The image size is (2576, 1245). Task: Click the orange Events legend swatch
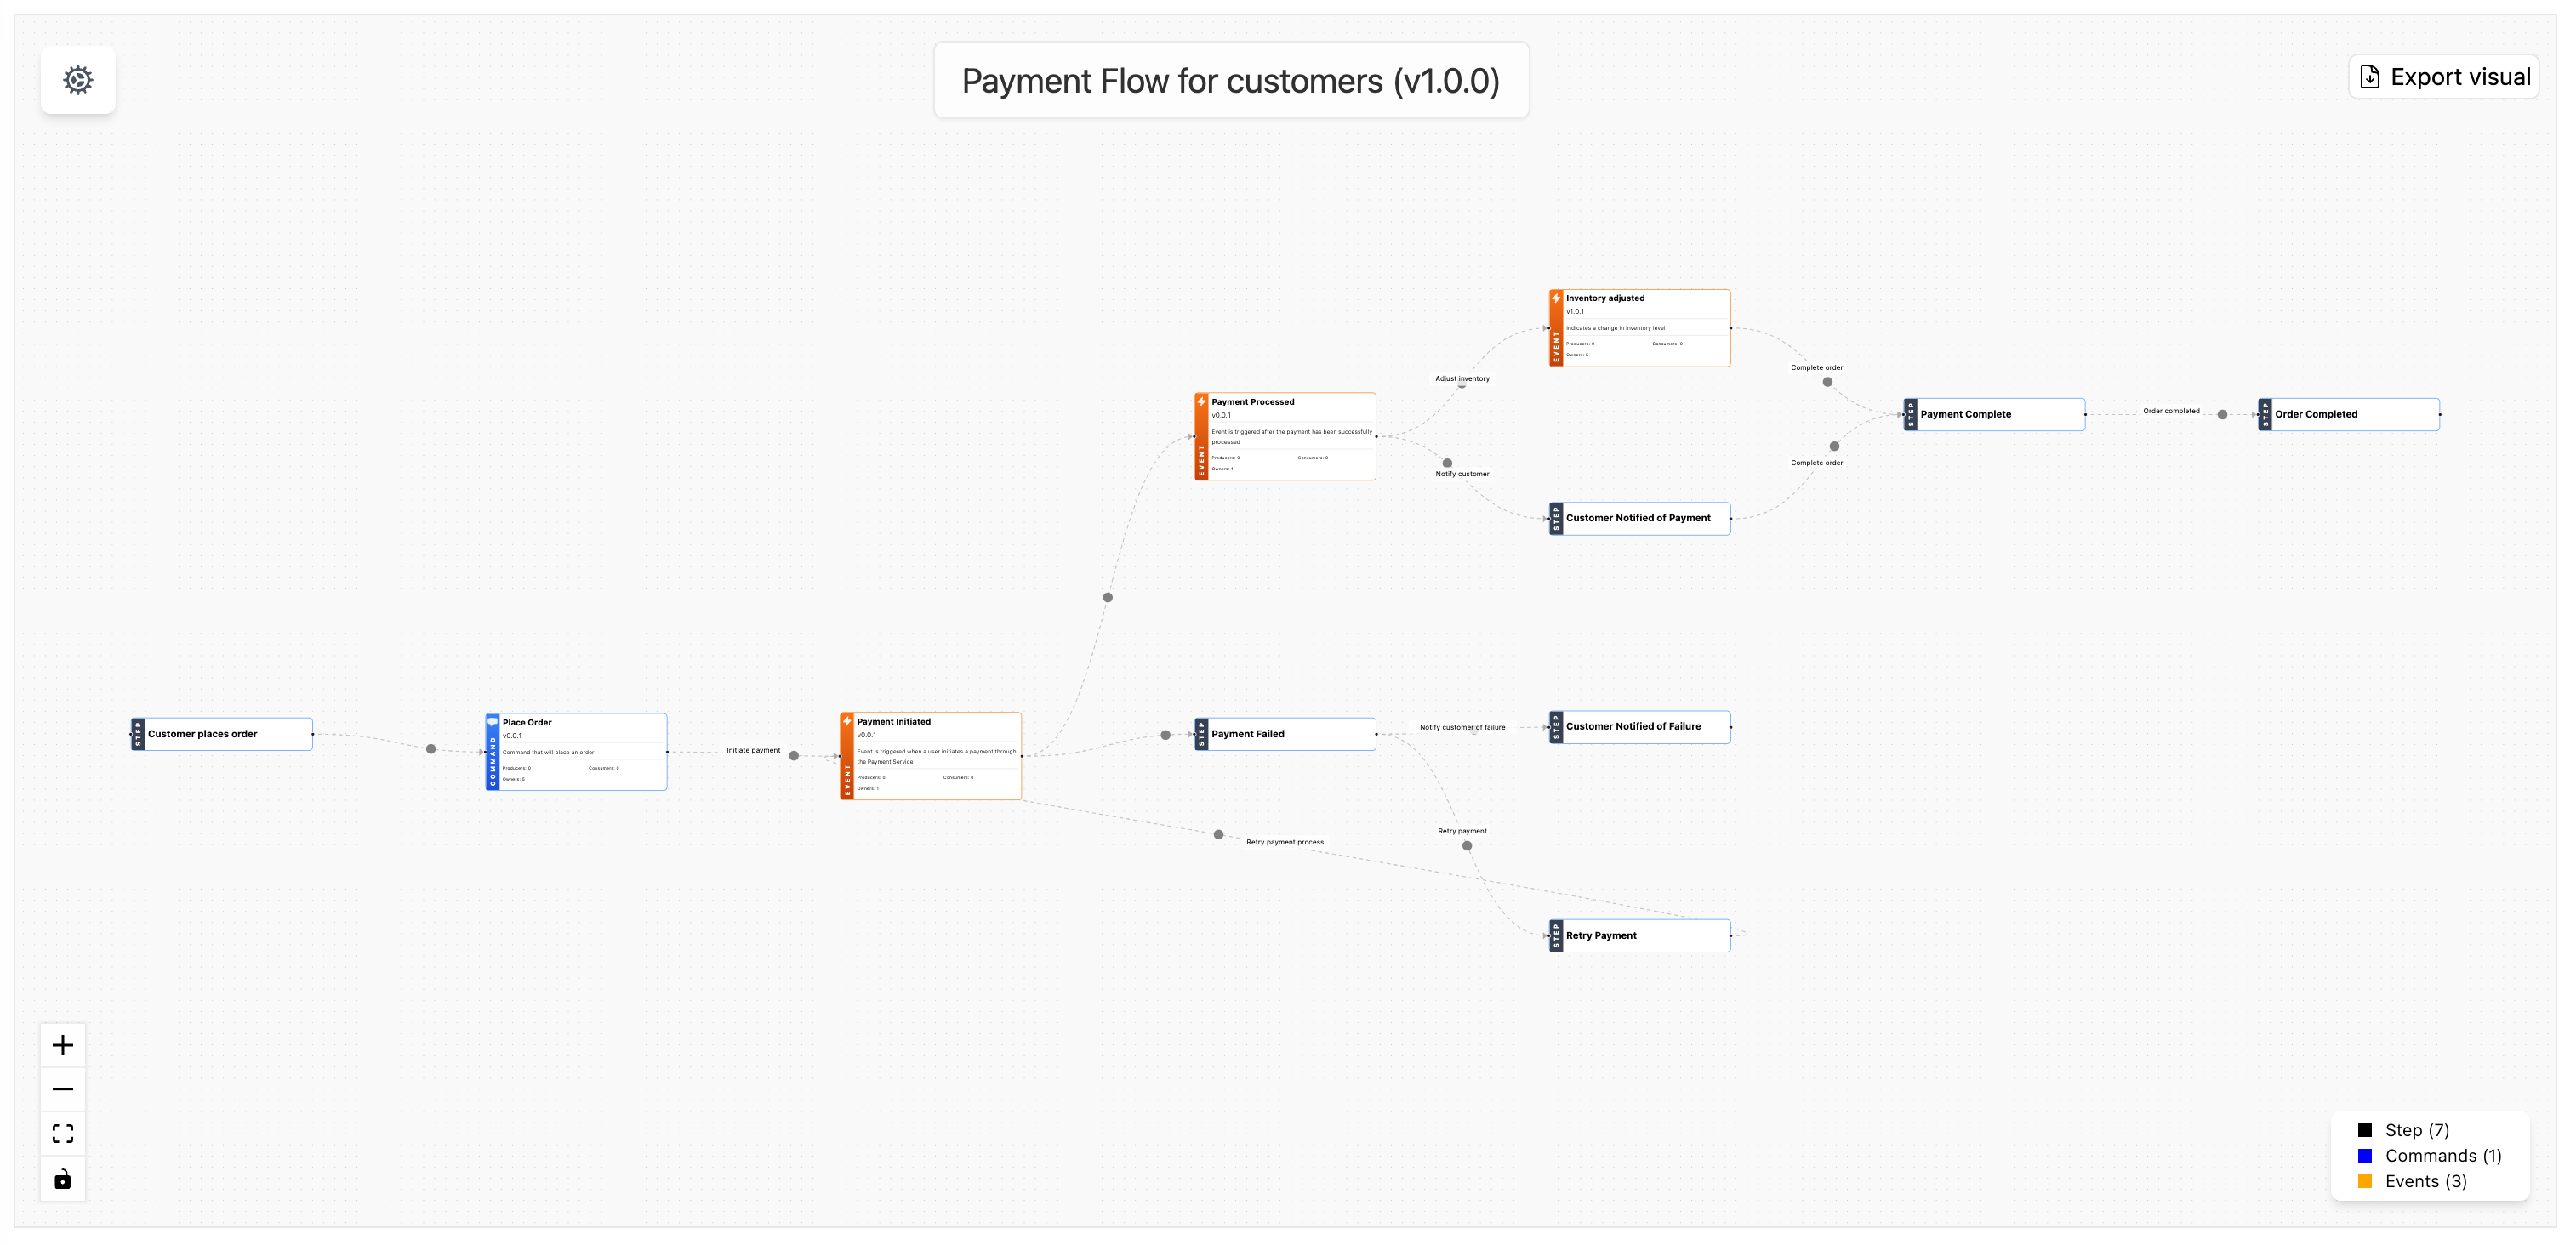click(x=2365, y=1181)
